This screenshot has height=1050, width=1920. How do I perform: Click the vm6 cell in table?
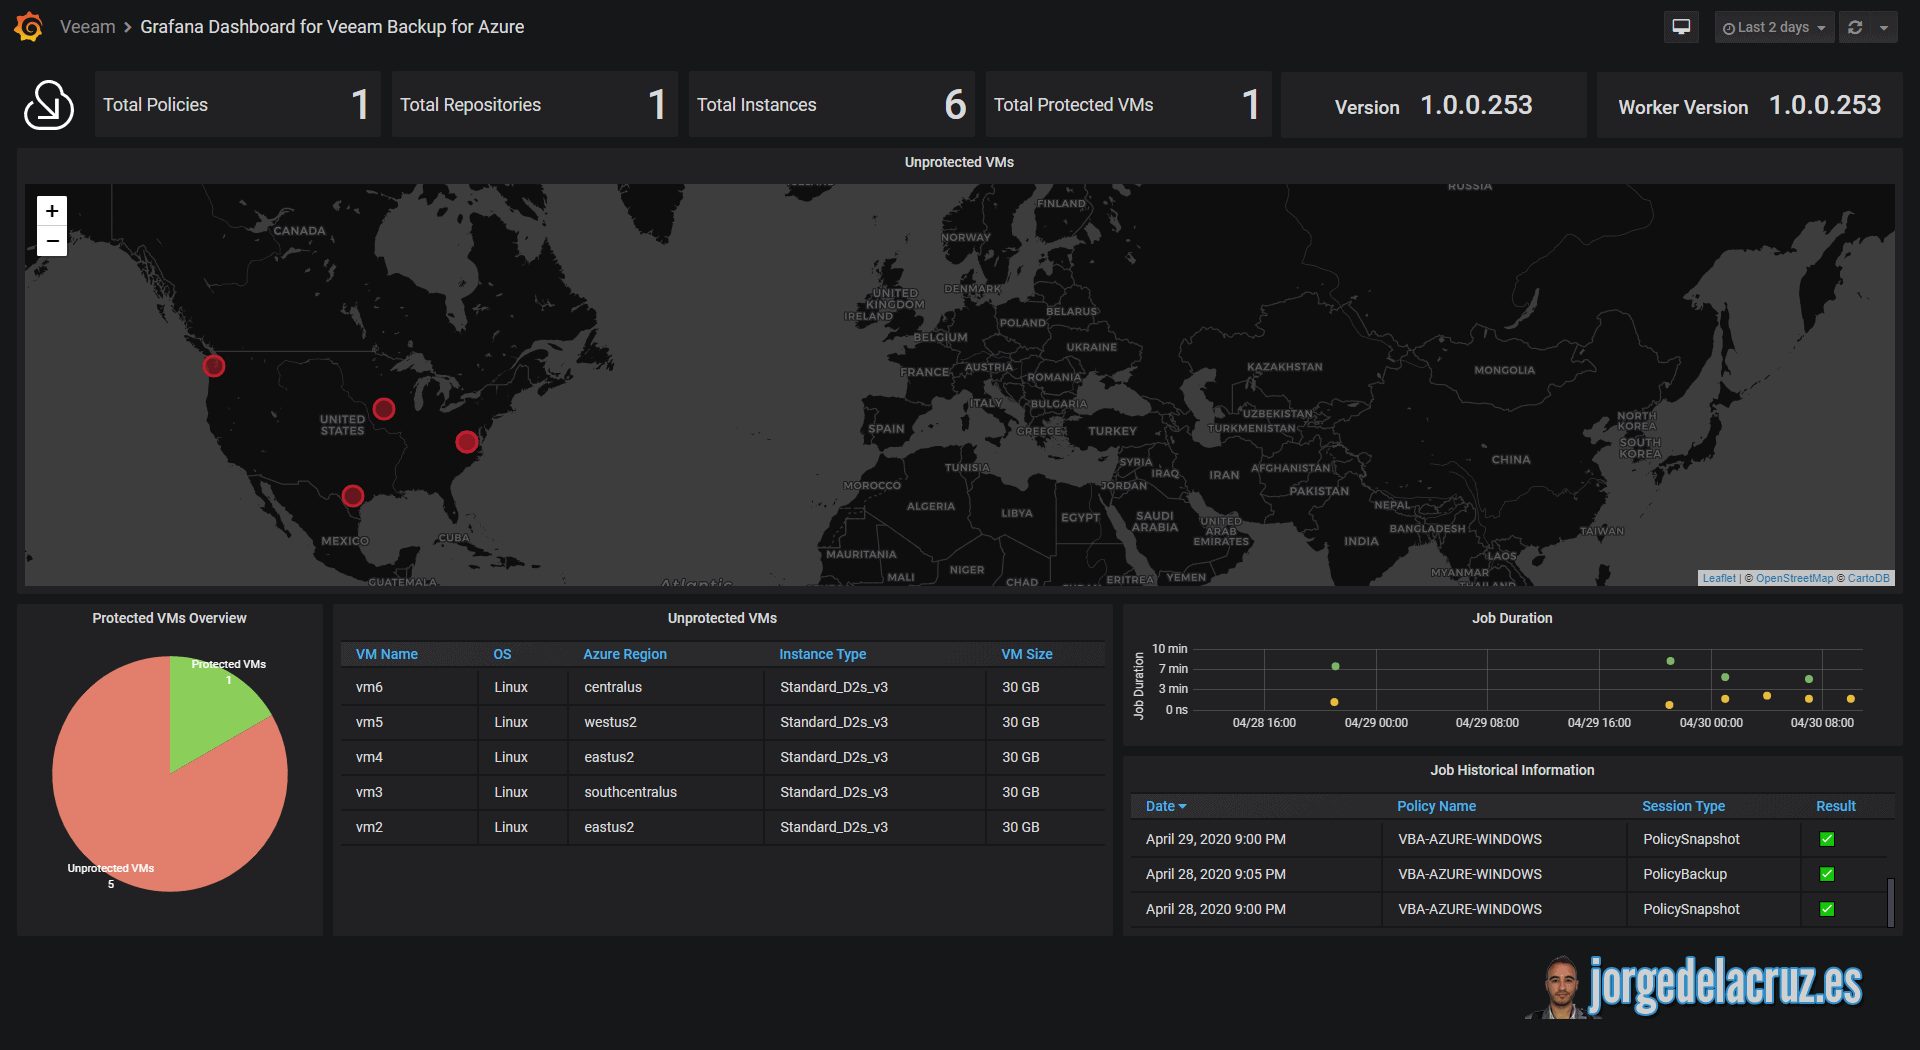[x=409, y=687]
